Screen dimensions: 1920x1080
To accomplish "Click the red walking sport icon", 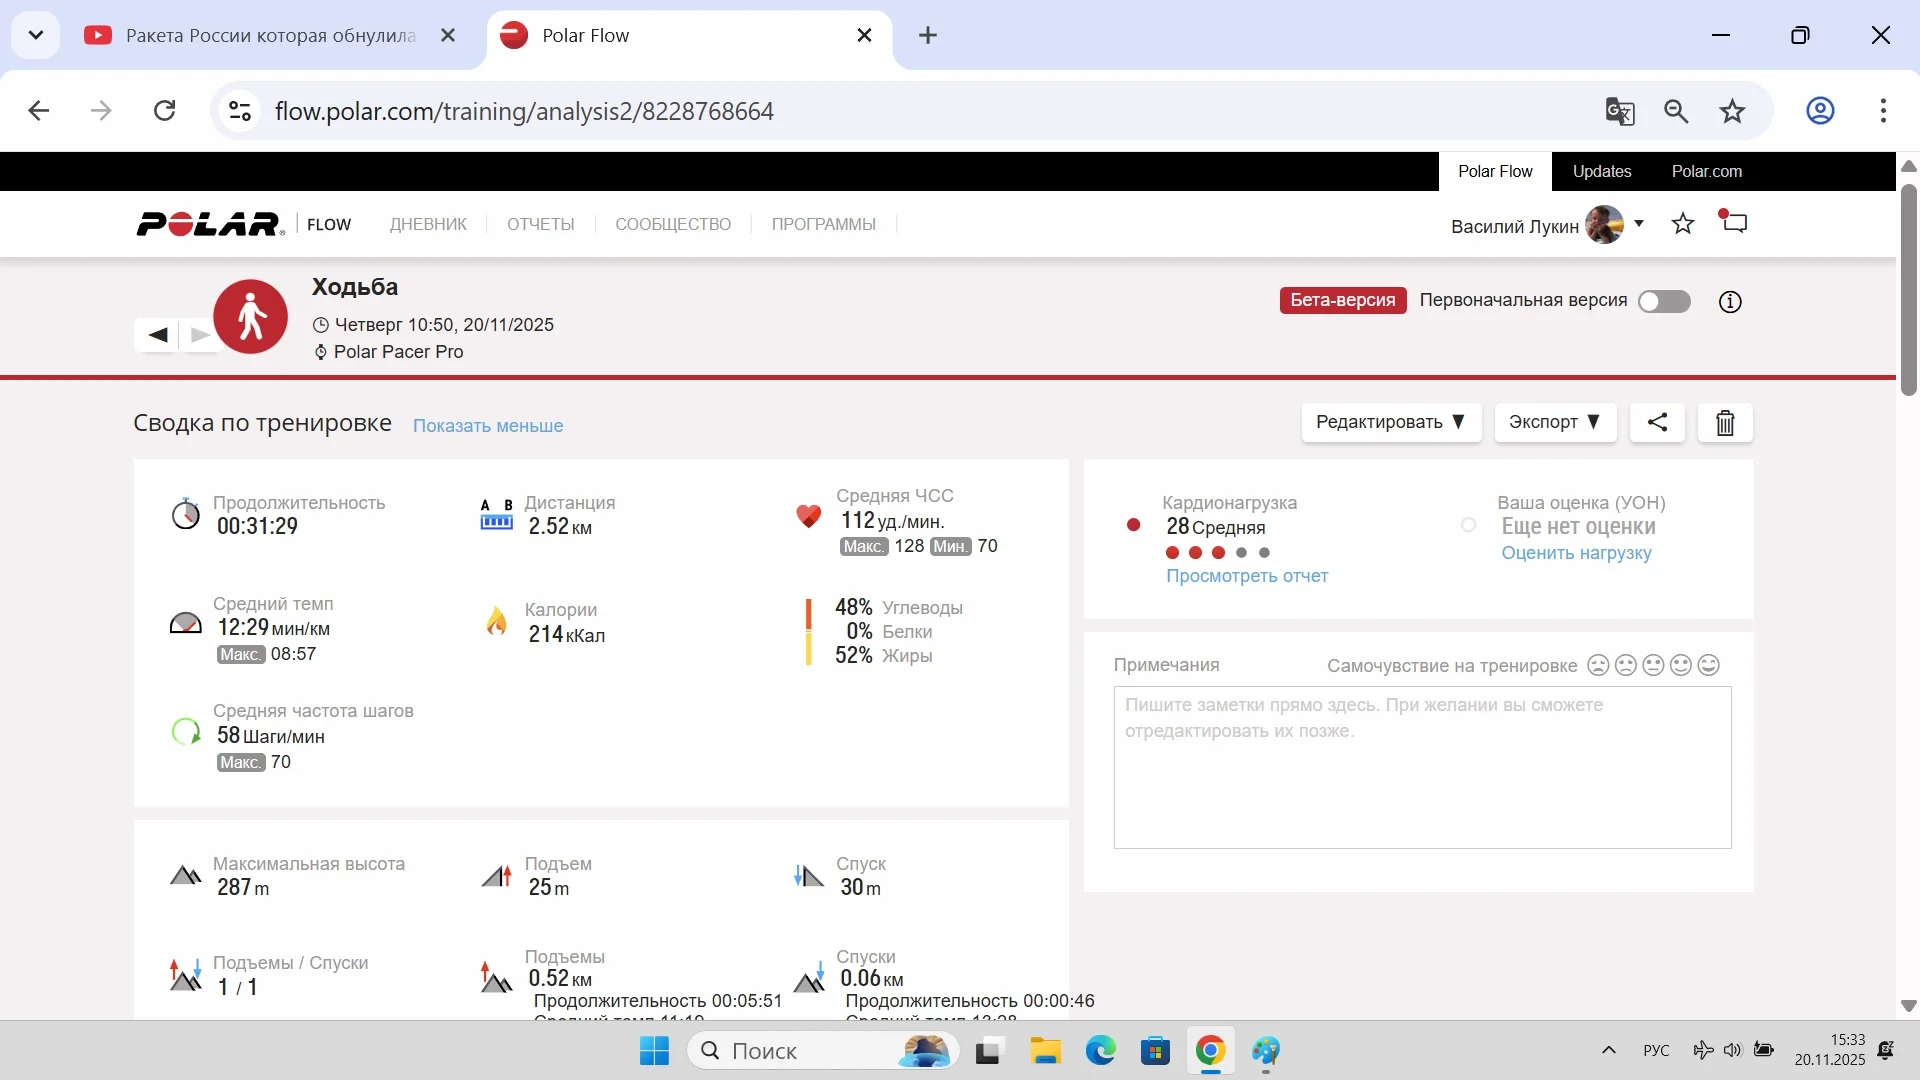I will (x=250, y=316).
